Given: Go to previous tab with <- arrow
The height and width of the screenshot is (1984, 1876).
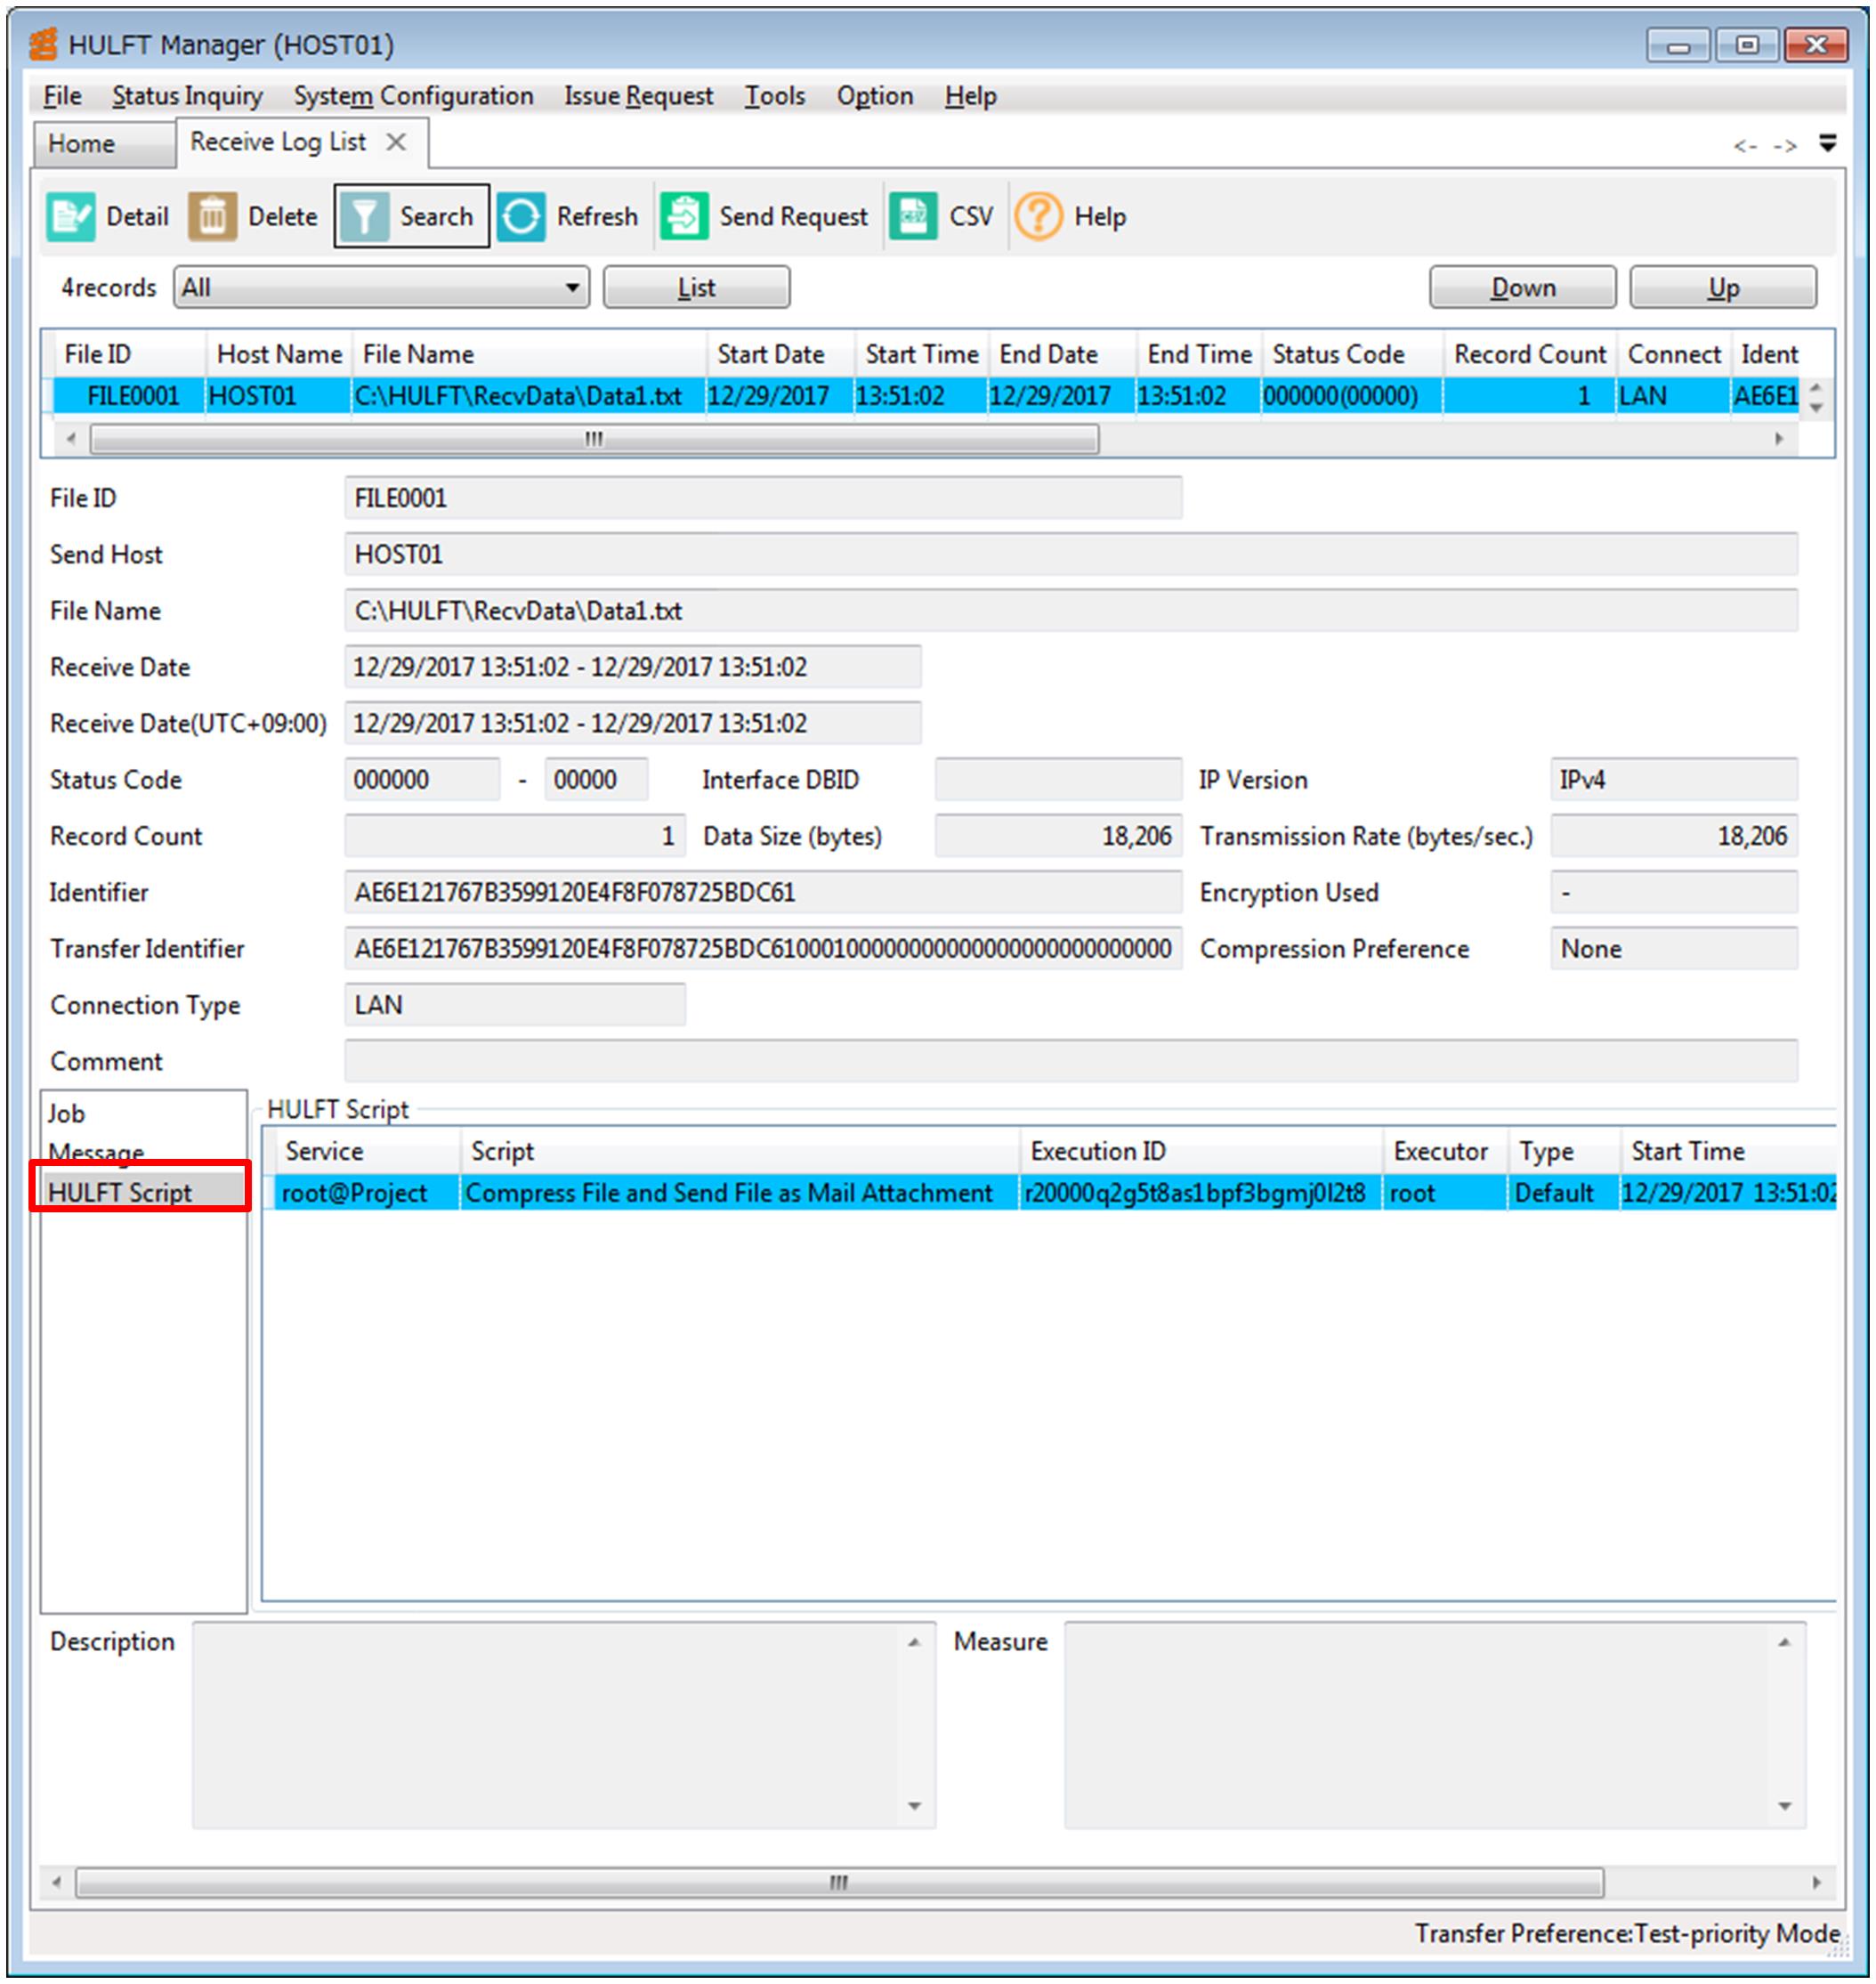Looking at the screenshot, I should (x=1745, y=146).
